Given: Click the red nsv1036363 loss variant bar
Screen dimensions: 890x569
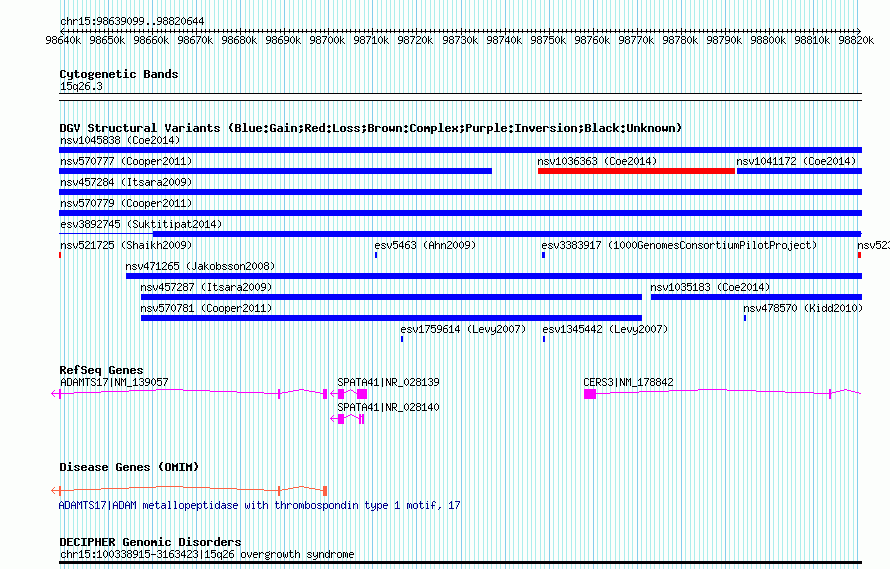Looking at the screenshot, I should coord(636,171).
